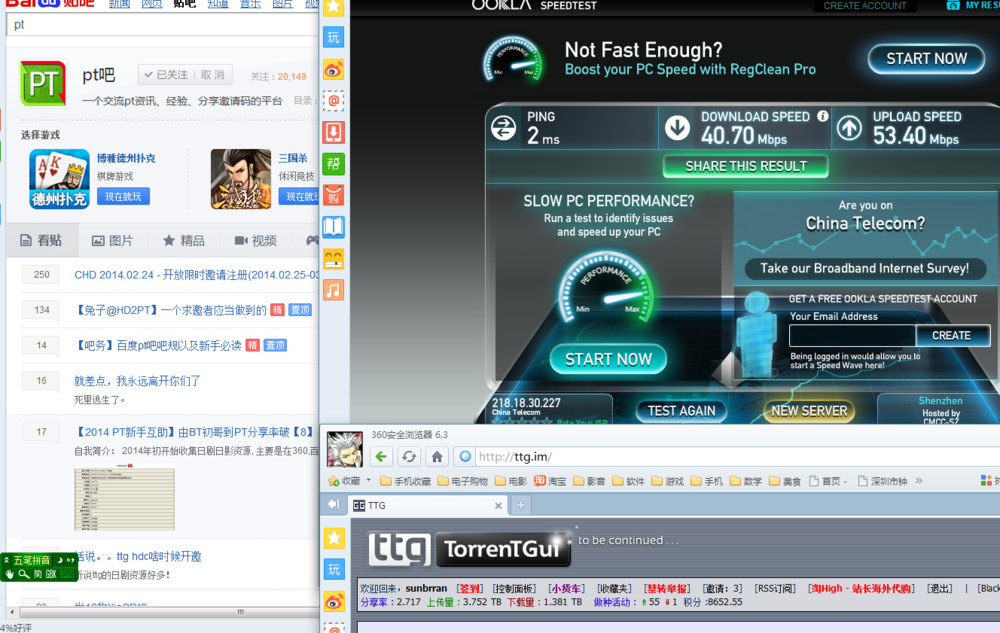Open the 软件 bookmark folder

[628, 481]
